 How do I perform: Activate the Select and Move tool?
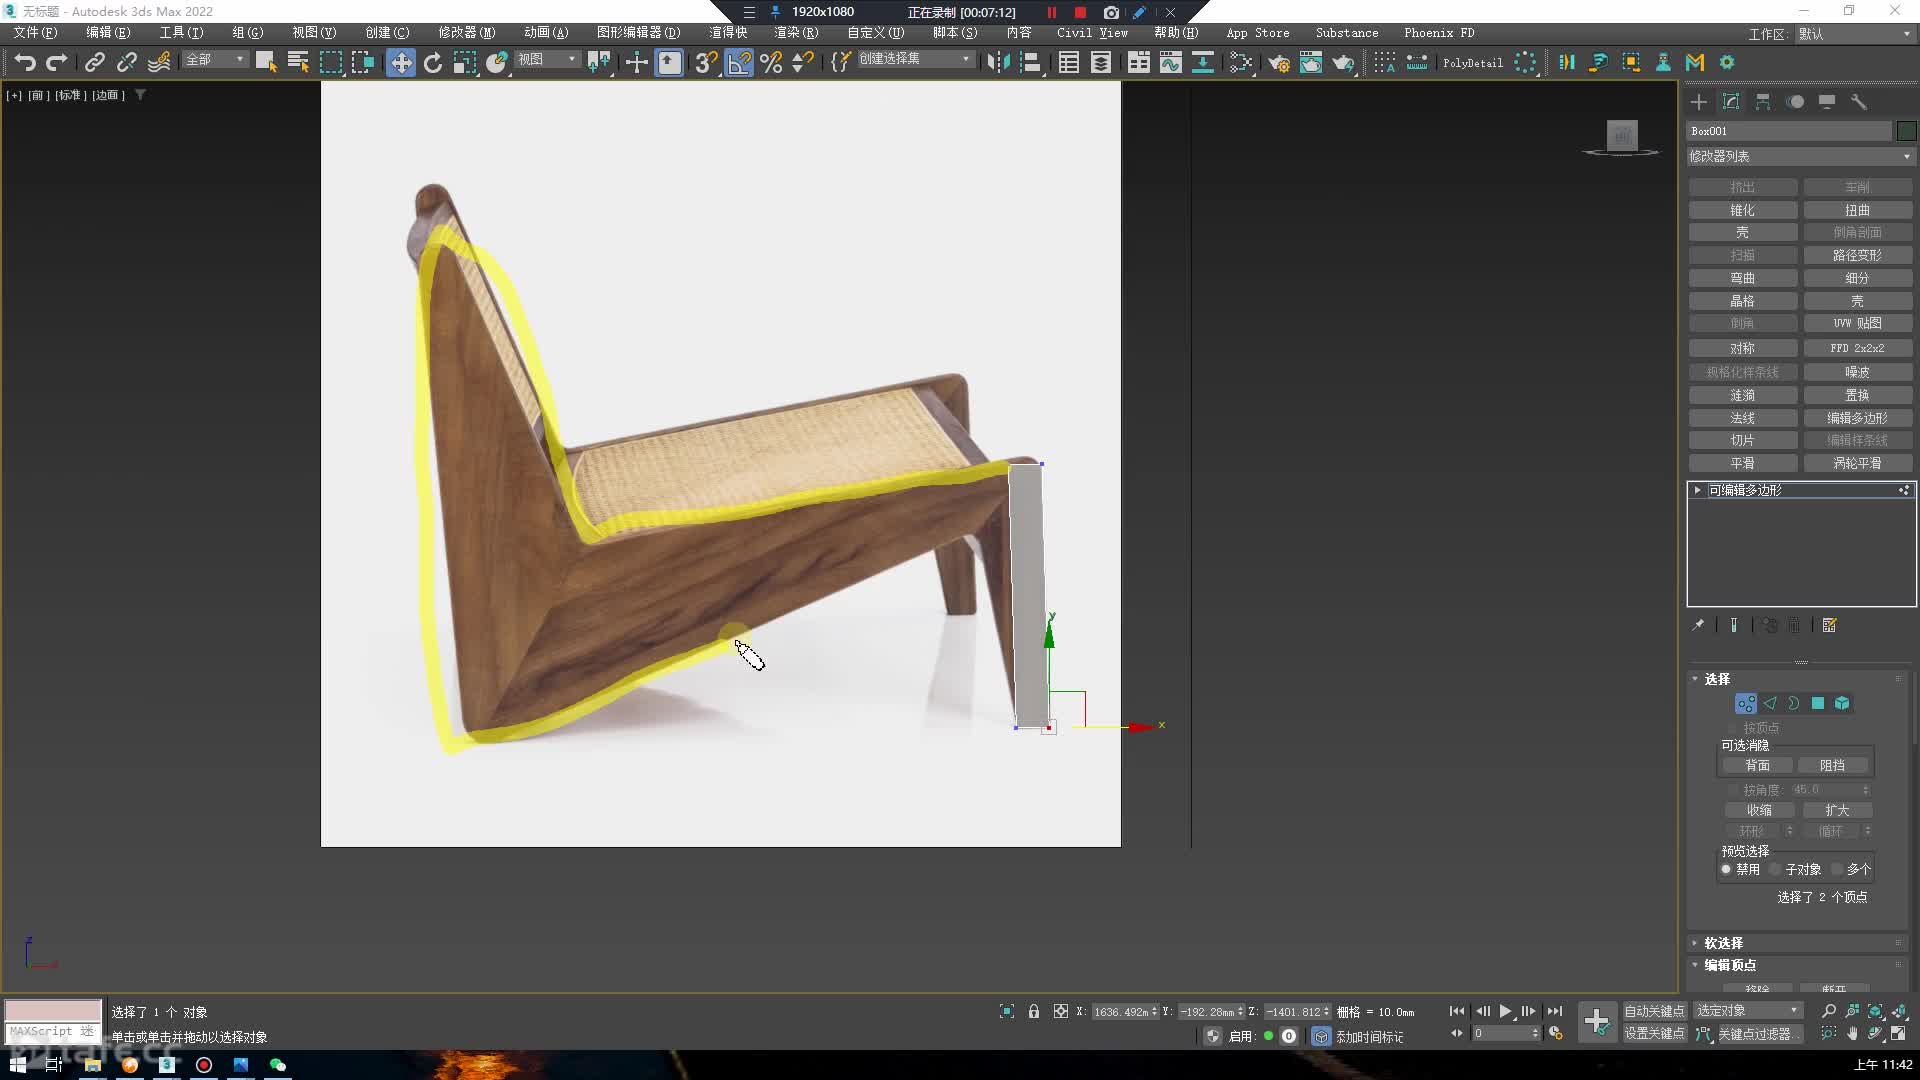(401, 62)
